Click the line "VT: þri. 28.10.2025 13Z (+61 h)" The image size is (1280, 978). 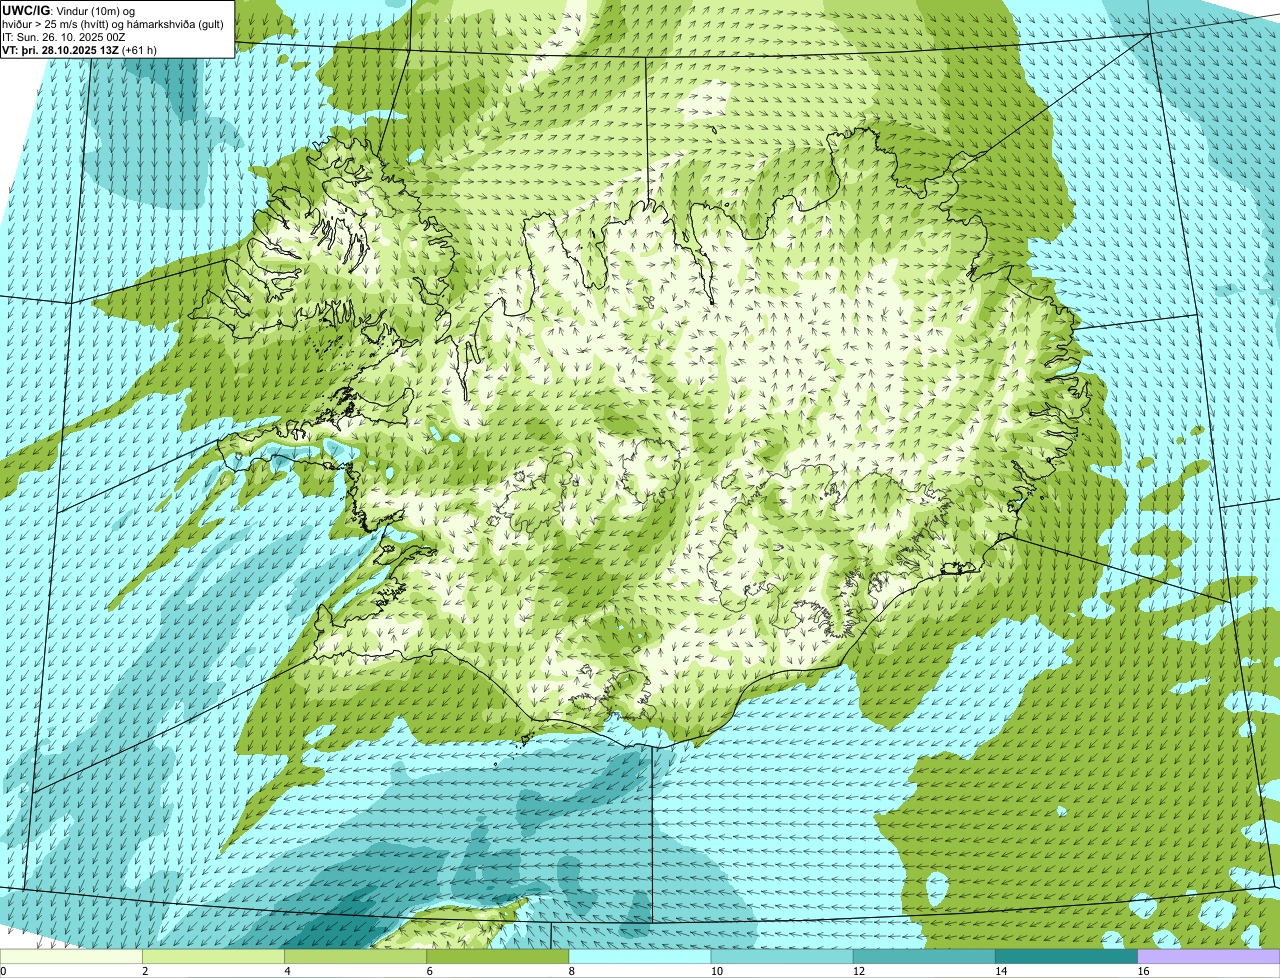(79, 50)
